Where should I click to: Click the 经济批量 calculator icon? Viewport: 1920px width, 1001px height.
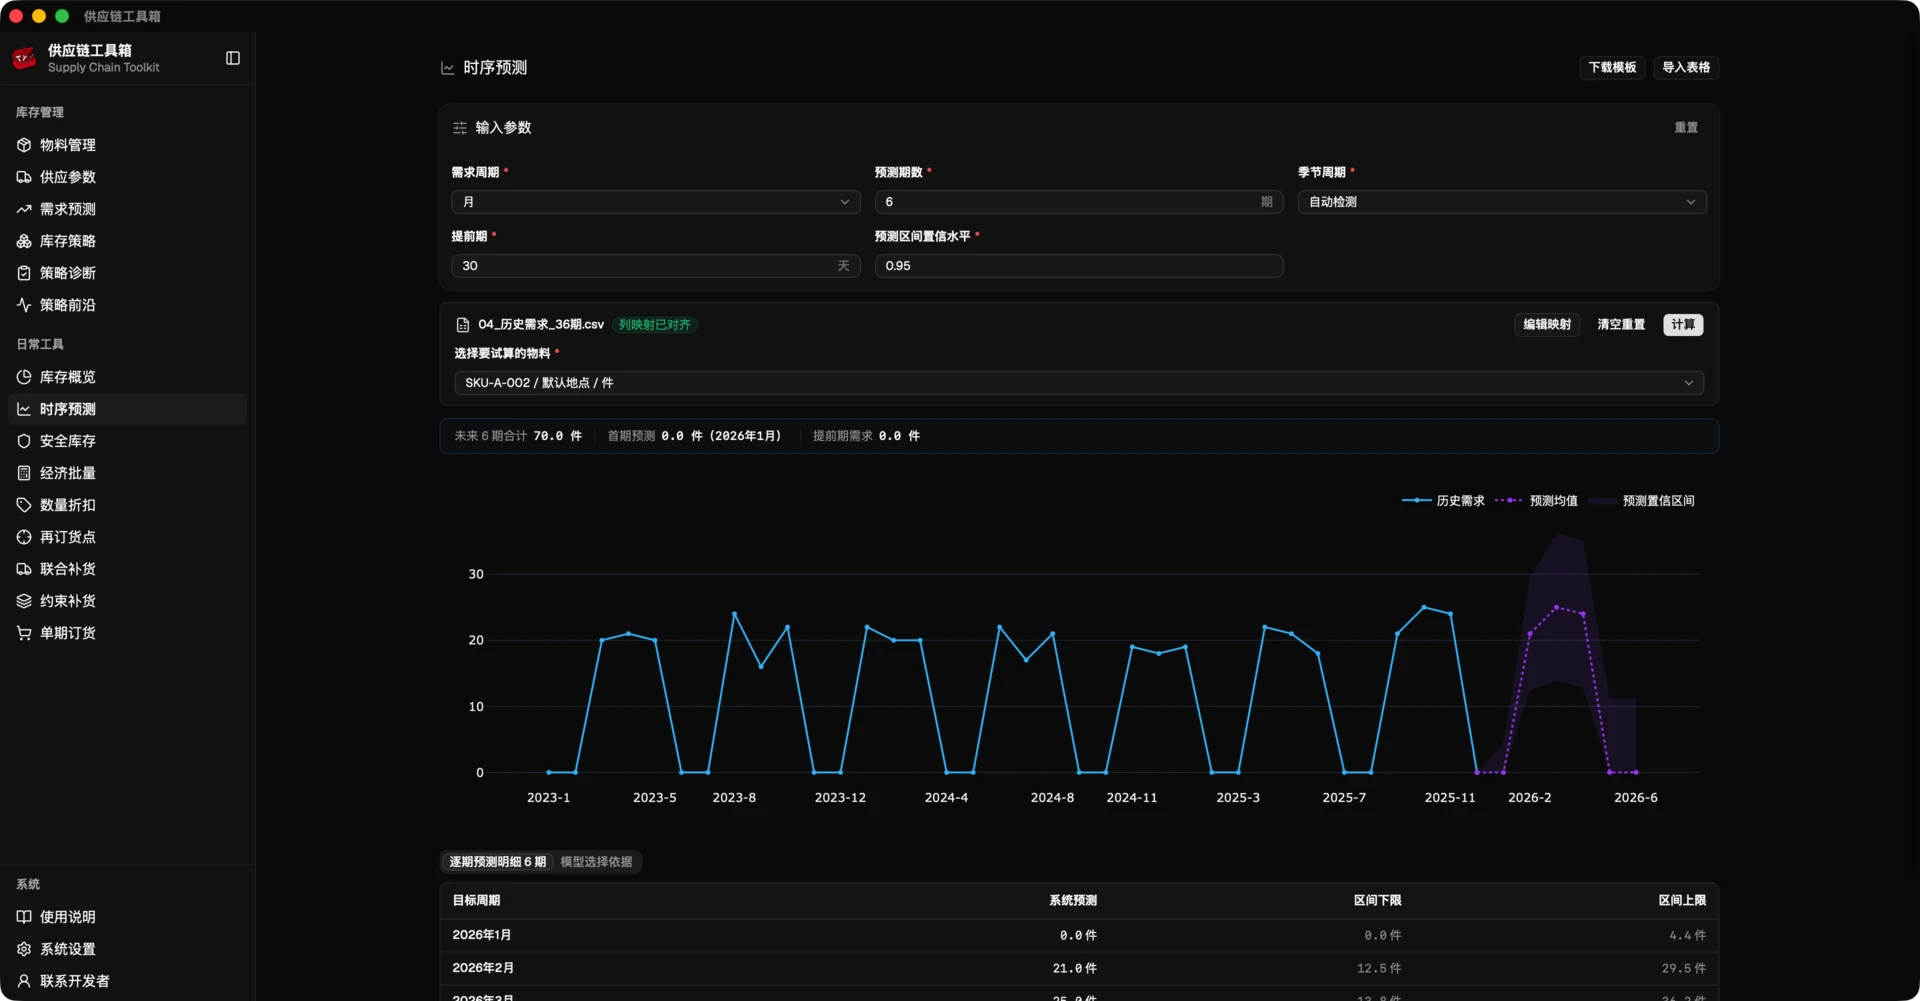pyautogui.click(x=24, y=473)
